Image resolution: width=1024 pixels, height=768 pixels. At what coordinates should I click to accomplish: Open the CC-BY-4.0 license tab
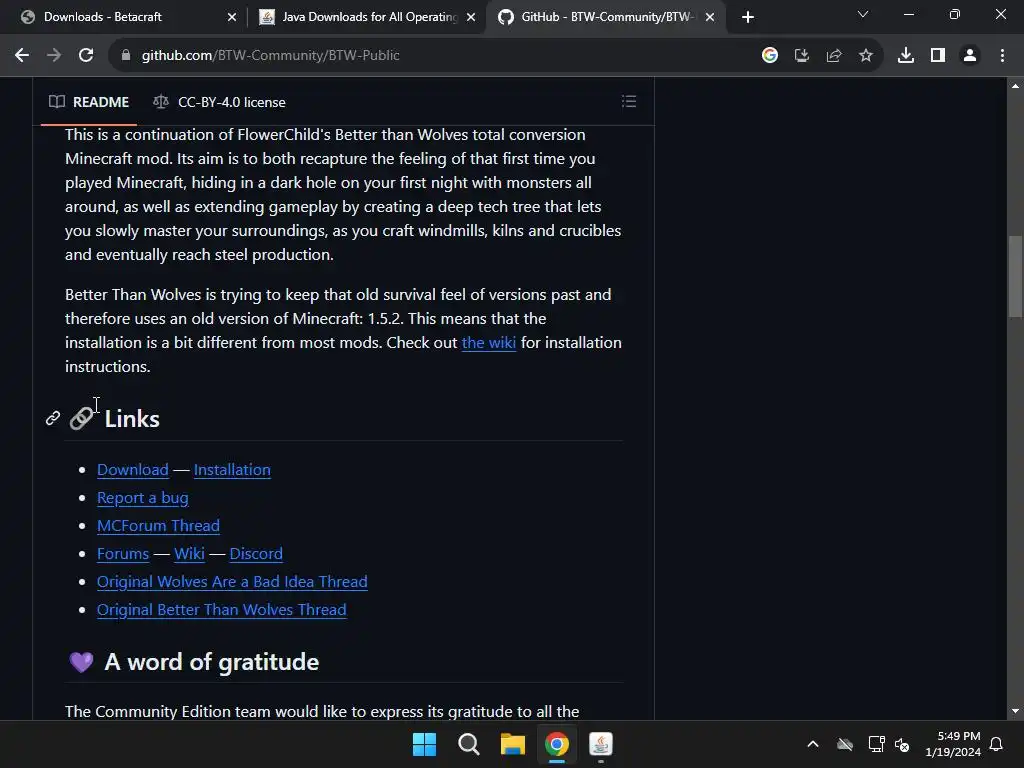pyautogui.click(x=219, y=102)
